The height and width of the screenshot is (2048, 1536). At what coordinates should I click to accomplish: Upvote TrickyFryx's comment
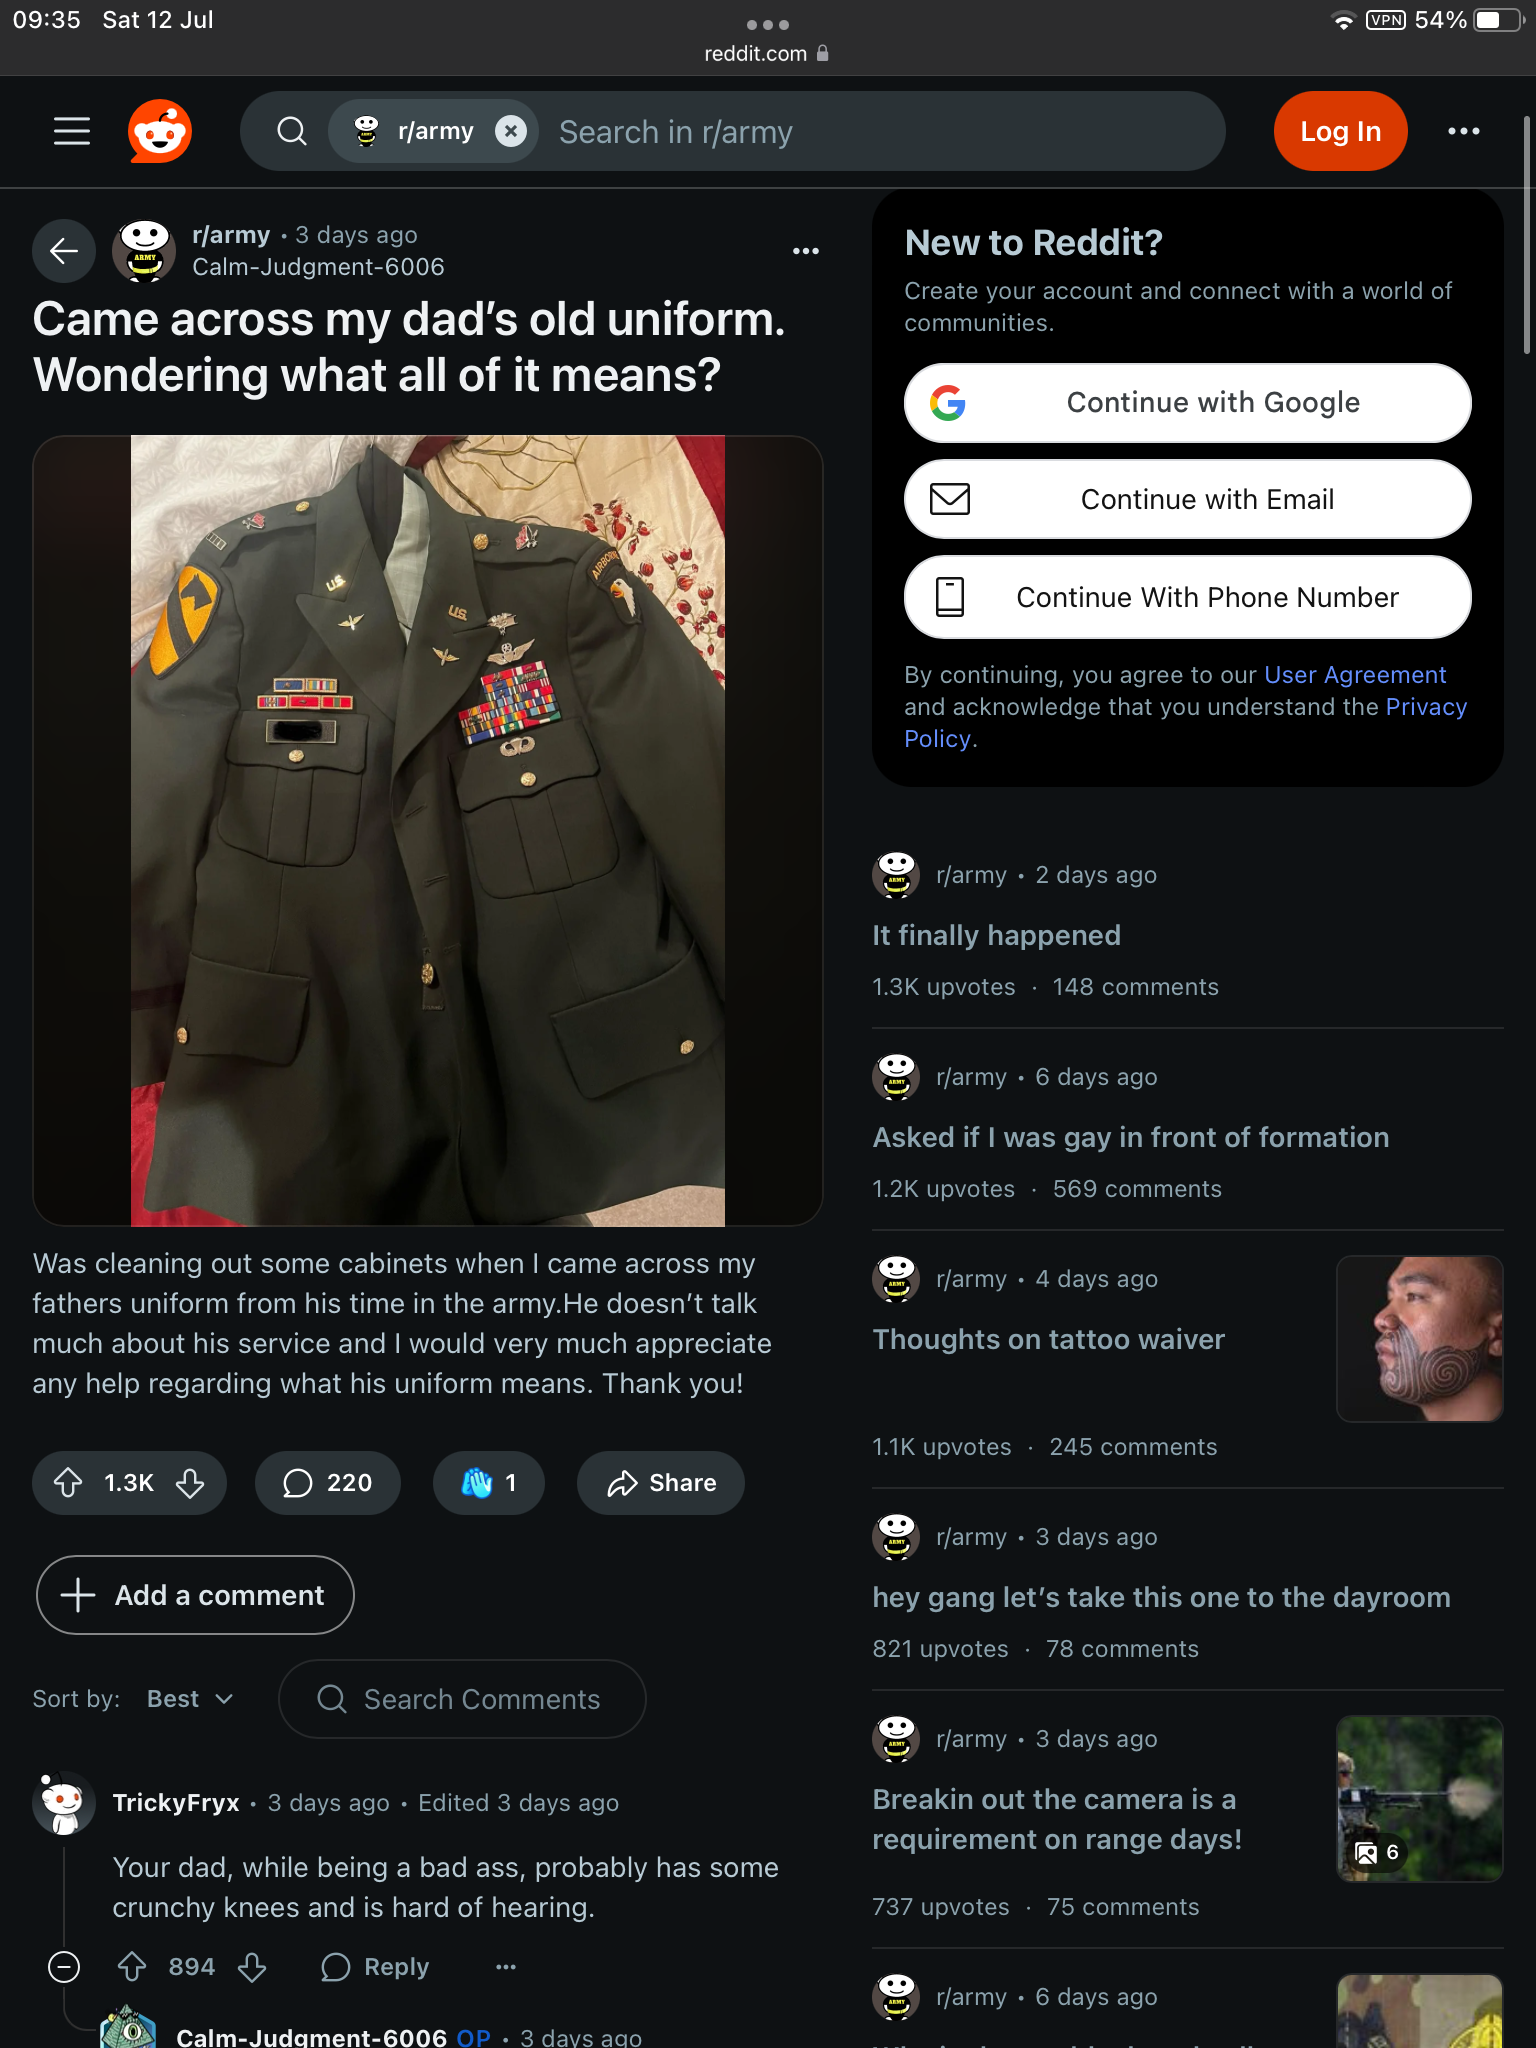[132, 1967]
